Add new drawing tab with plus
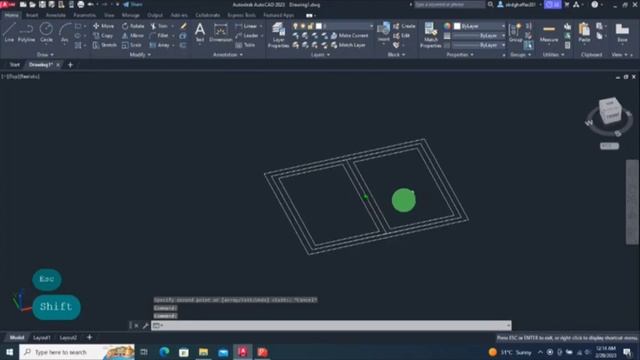640x360 pixels. click(70, 64)
